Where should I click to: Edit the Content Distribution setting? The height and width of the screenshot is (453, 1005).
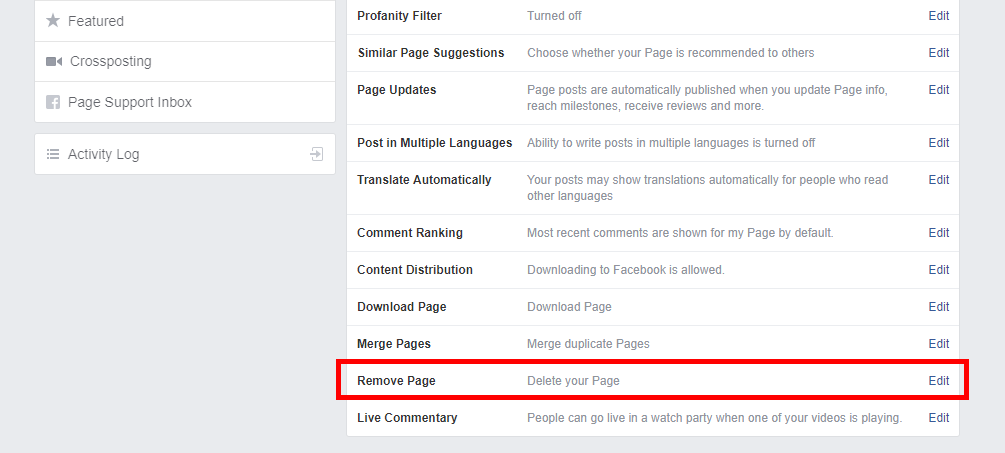click(x=938, y=270)
